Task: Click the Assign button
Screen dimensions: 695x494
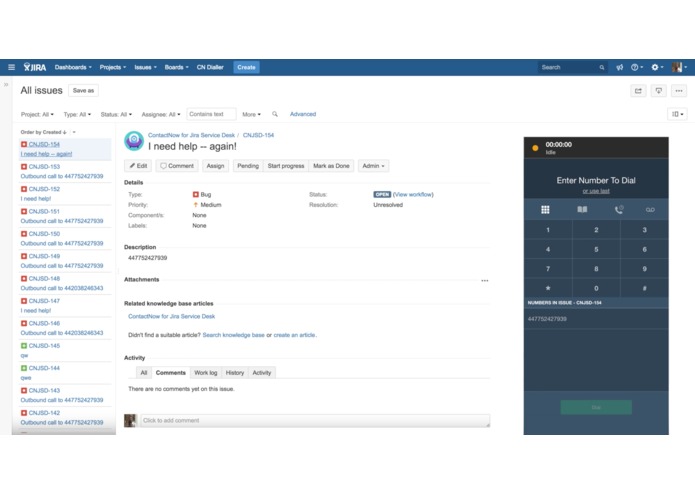Action: click(215, 166)
